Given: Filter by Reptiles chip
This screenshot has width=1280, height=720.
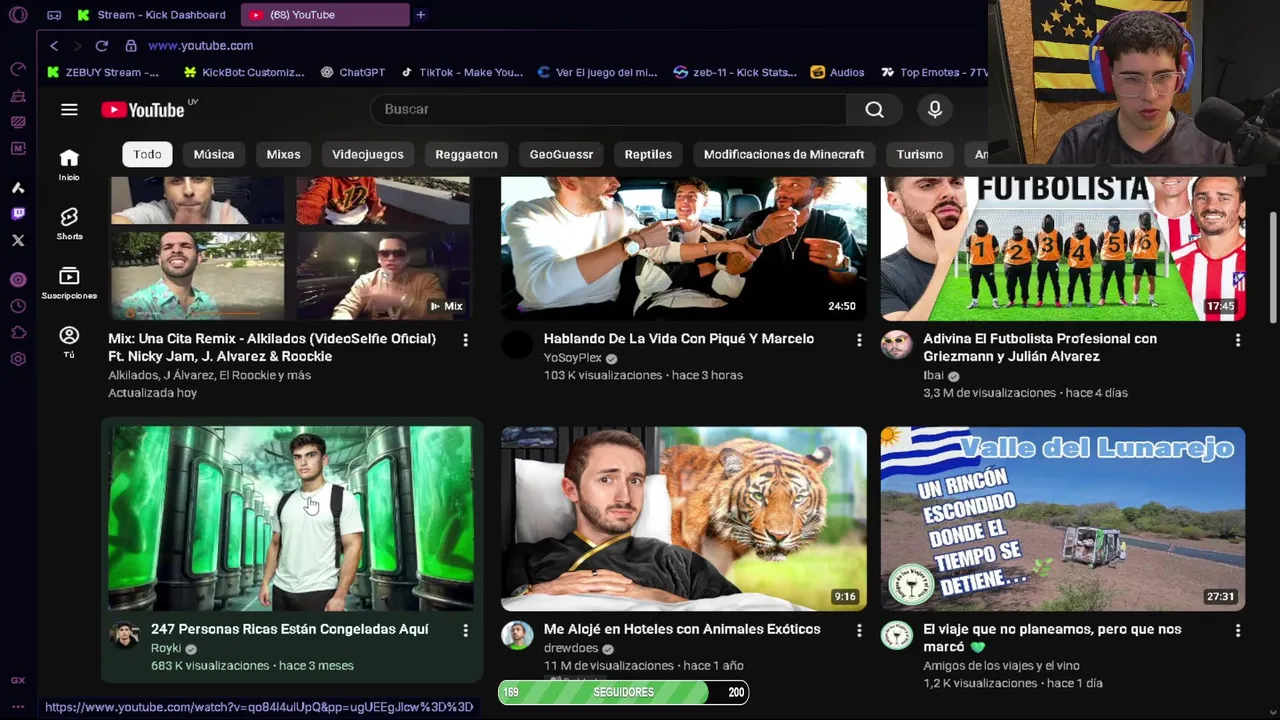Looking at the screenshot, I should 648,154.
